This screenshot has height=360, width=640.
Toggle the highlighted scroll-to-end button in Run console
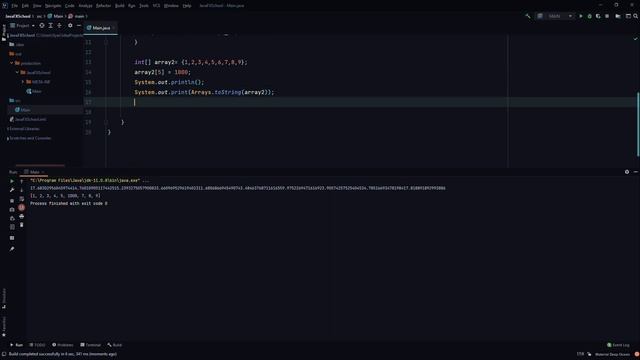22,207
